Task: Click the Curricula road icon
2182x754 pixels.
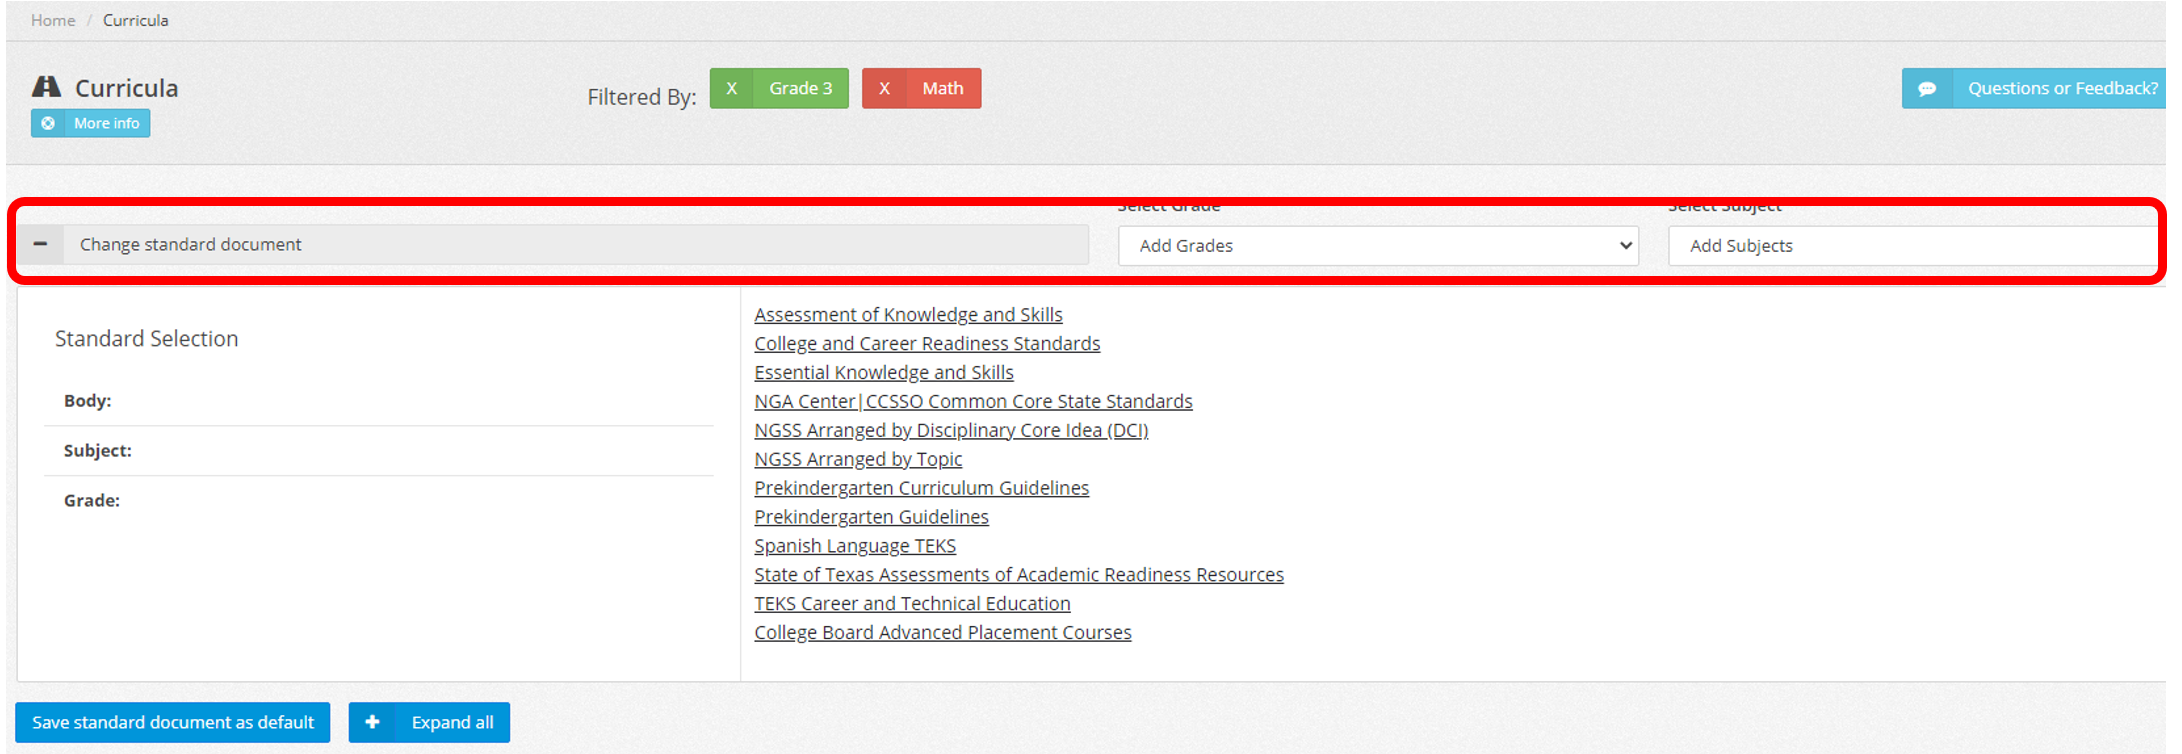Action: [47, 87]
